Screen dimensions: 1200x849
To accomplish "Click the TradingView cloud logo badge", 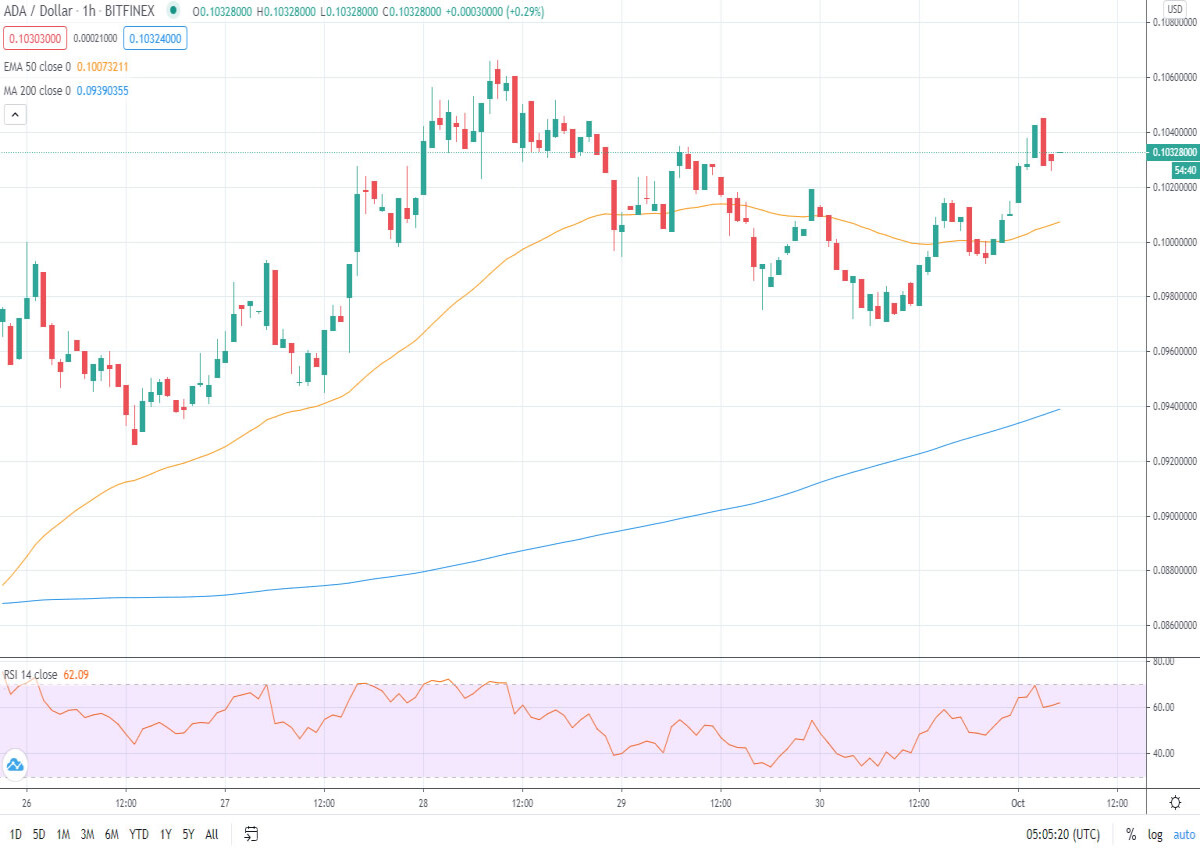I will point(14,766).
